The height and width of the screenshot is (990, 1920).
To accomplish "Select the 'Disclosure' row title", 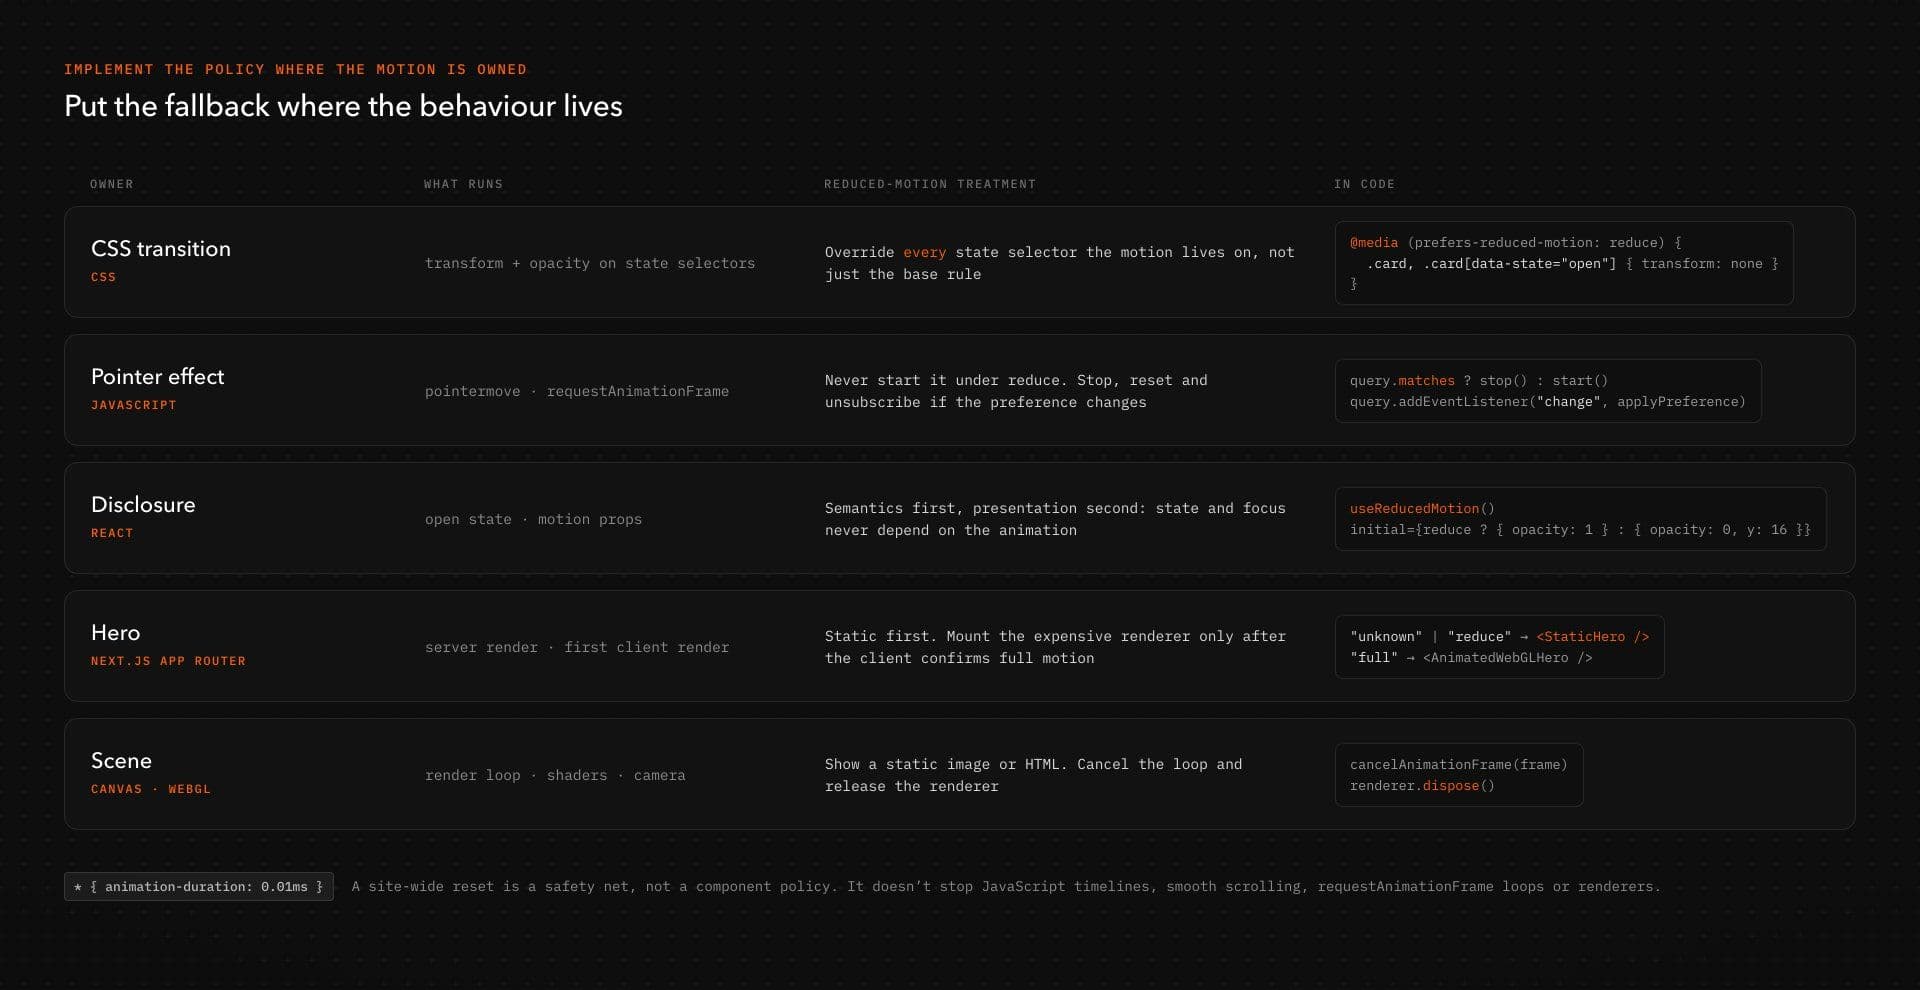I will point(143,505).
